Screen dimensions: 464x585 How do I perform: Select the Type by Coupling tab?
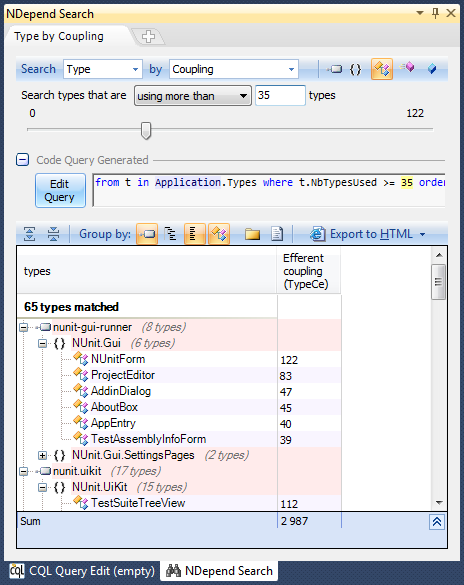pyautogui.click(x=59, y=37)
